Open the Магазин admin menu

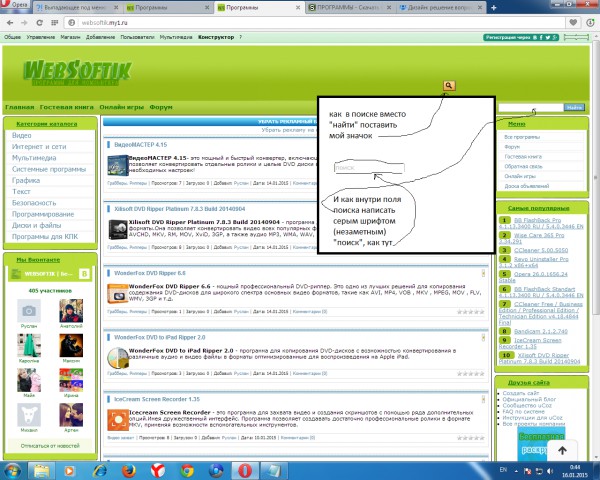coord(70,37)
